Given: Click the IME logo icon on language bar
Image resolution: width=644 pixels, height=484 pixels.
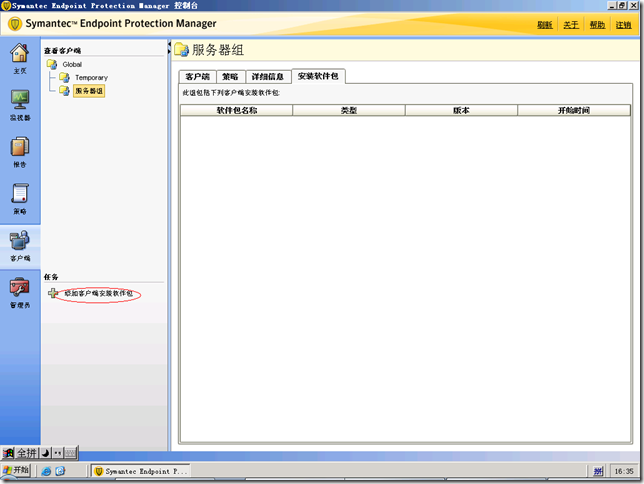Looking at the screenshot, I should (8, 453).
